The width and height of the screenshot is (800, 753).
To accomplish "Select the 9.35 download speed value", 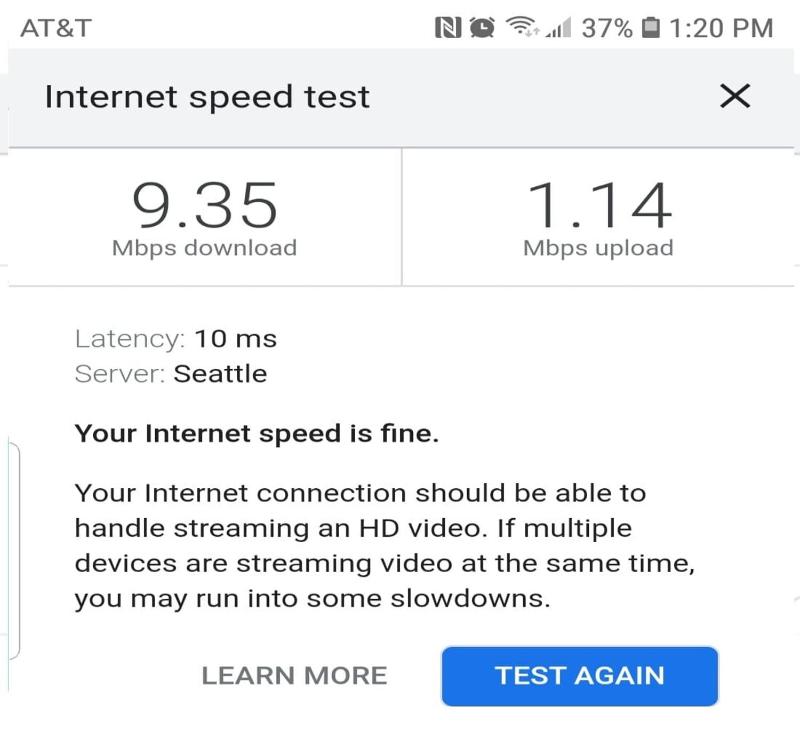I will (x=205, y=205).
